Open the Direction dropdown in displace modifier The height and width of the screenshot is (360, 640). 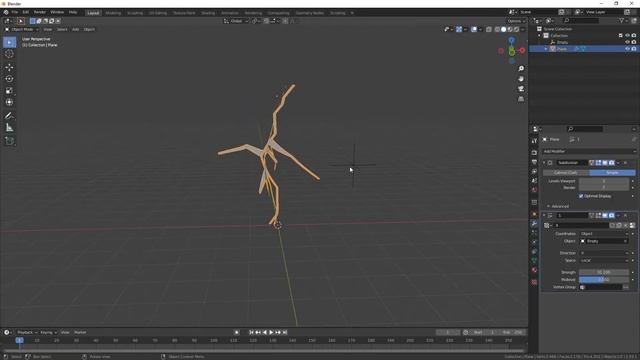pos(604,253)
